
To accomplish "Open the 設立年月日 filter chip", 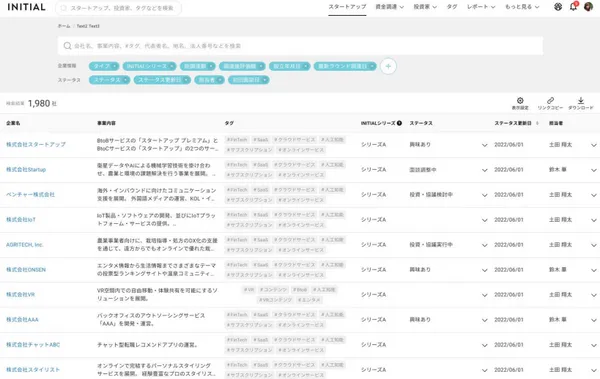I will (289, 66).
